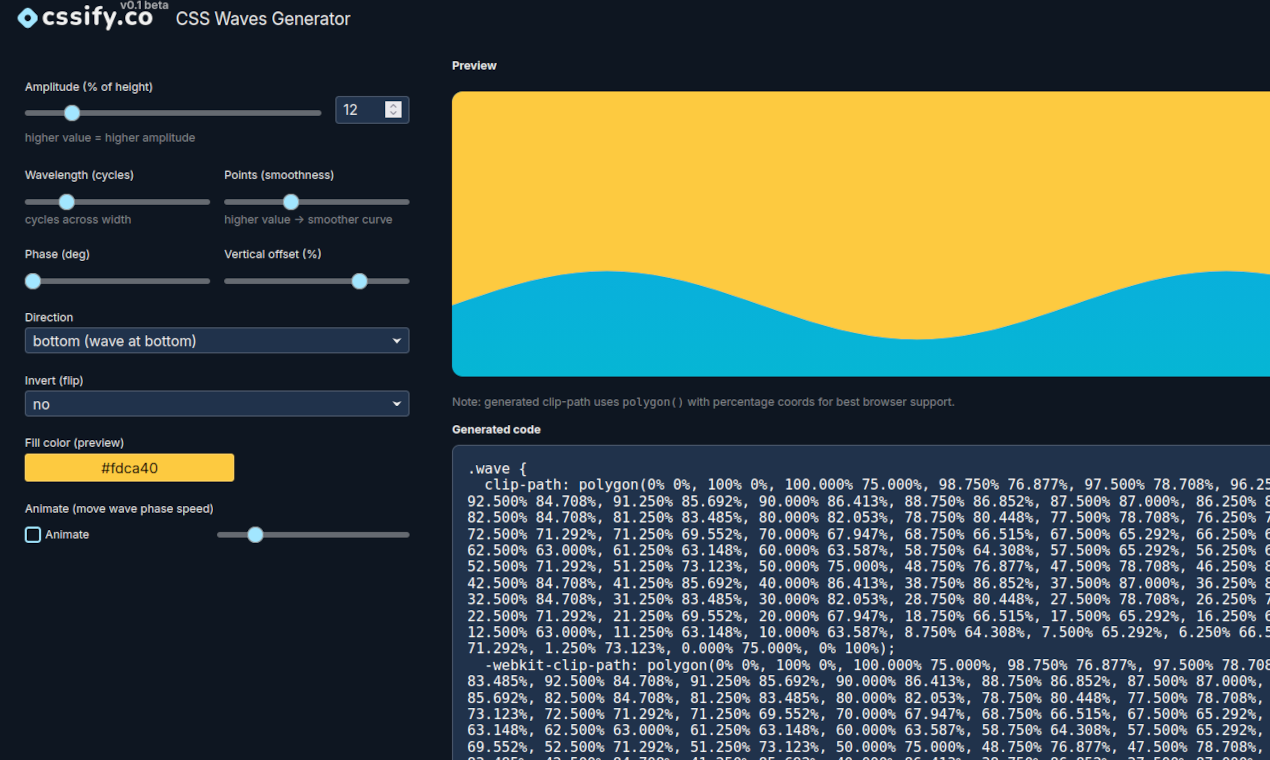Decrease amplitude with the down stepper arrow
Viewport: 1270px width, 760px height.
393,114
